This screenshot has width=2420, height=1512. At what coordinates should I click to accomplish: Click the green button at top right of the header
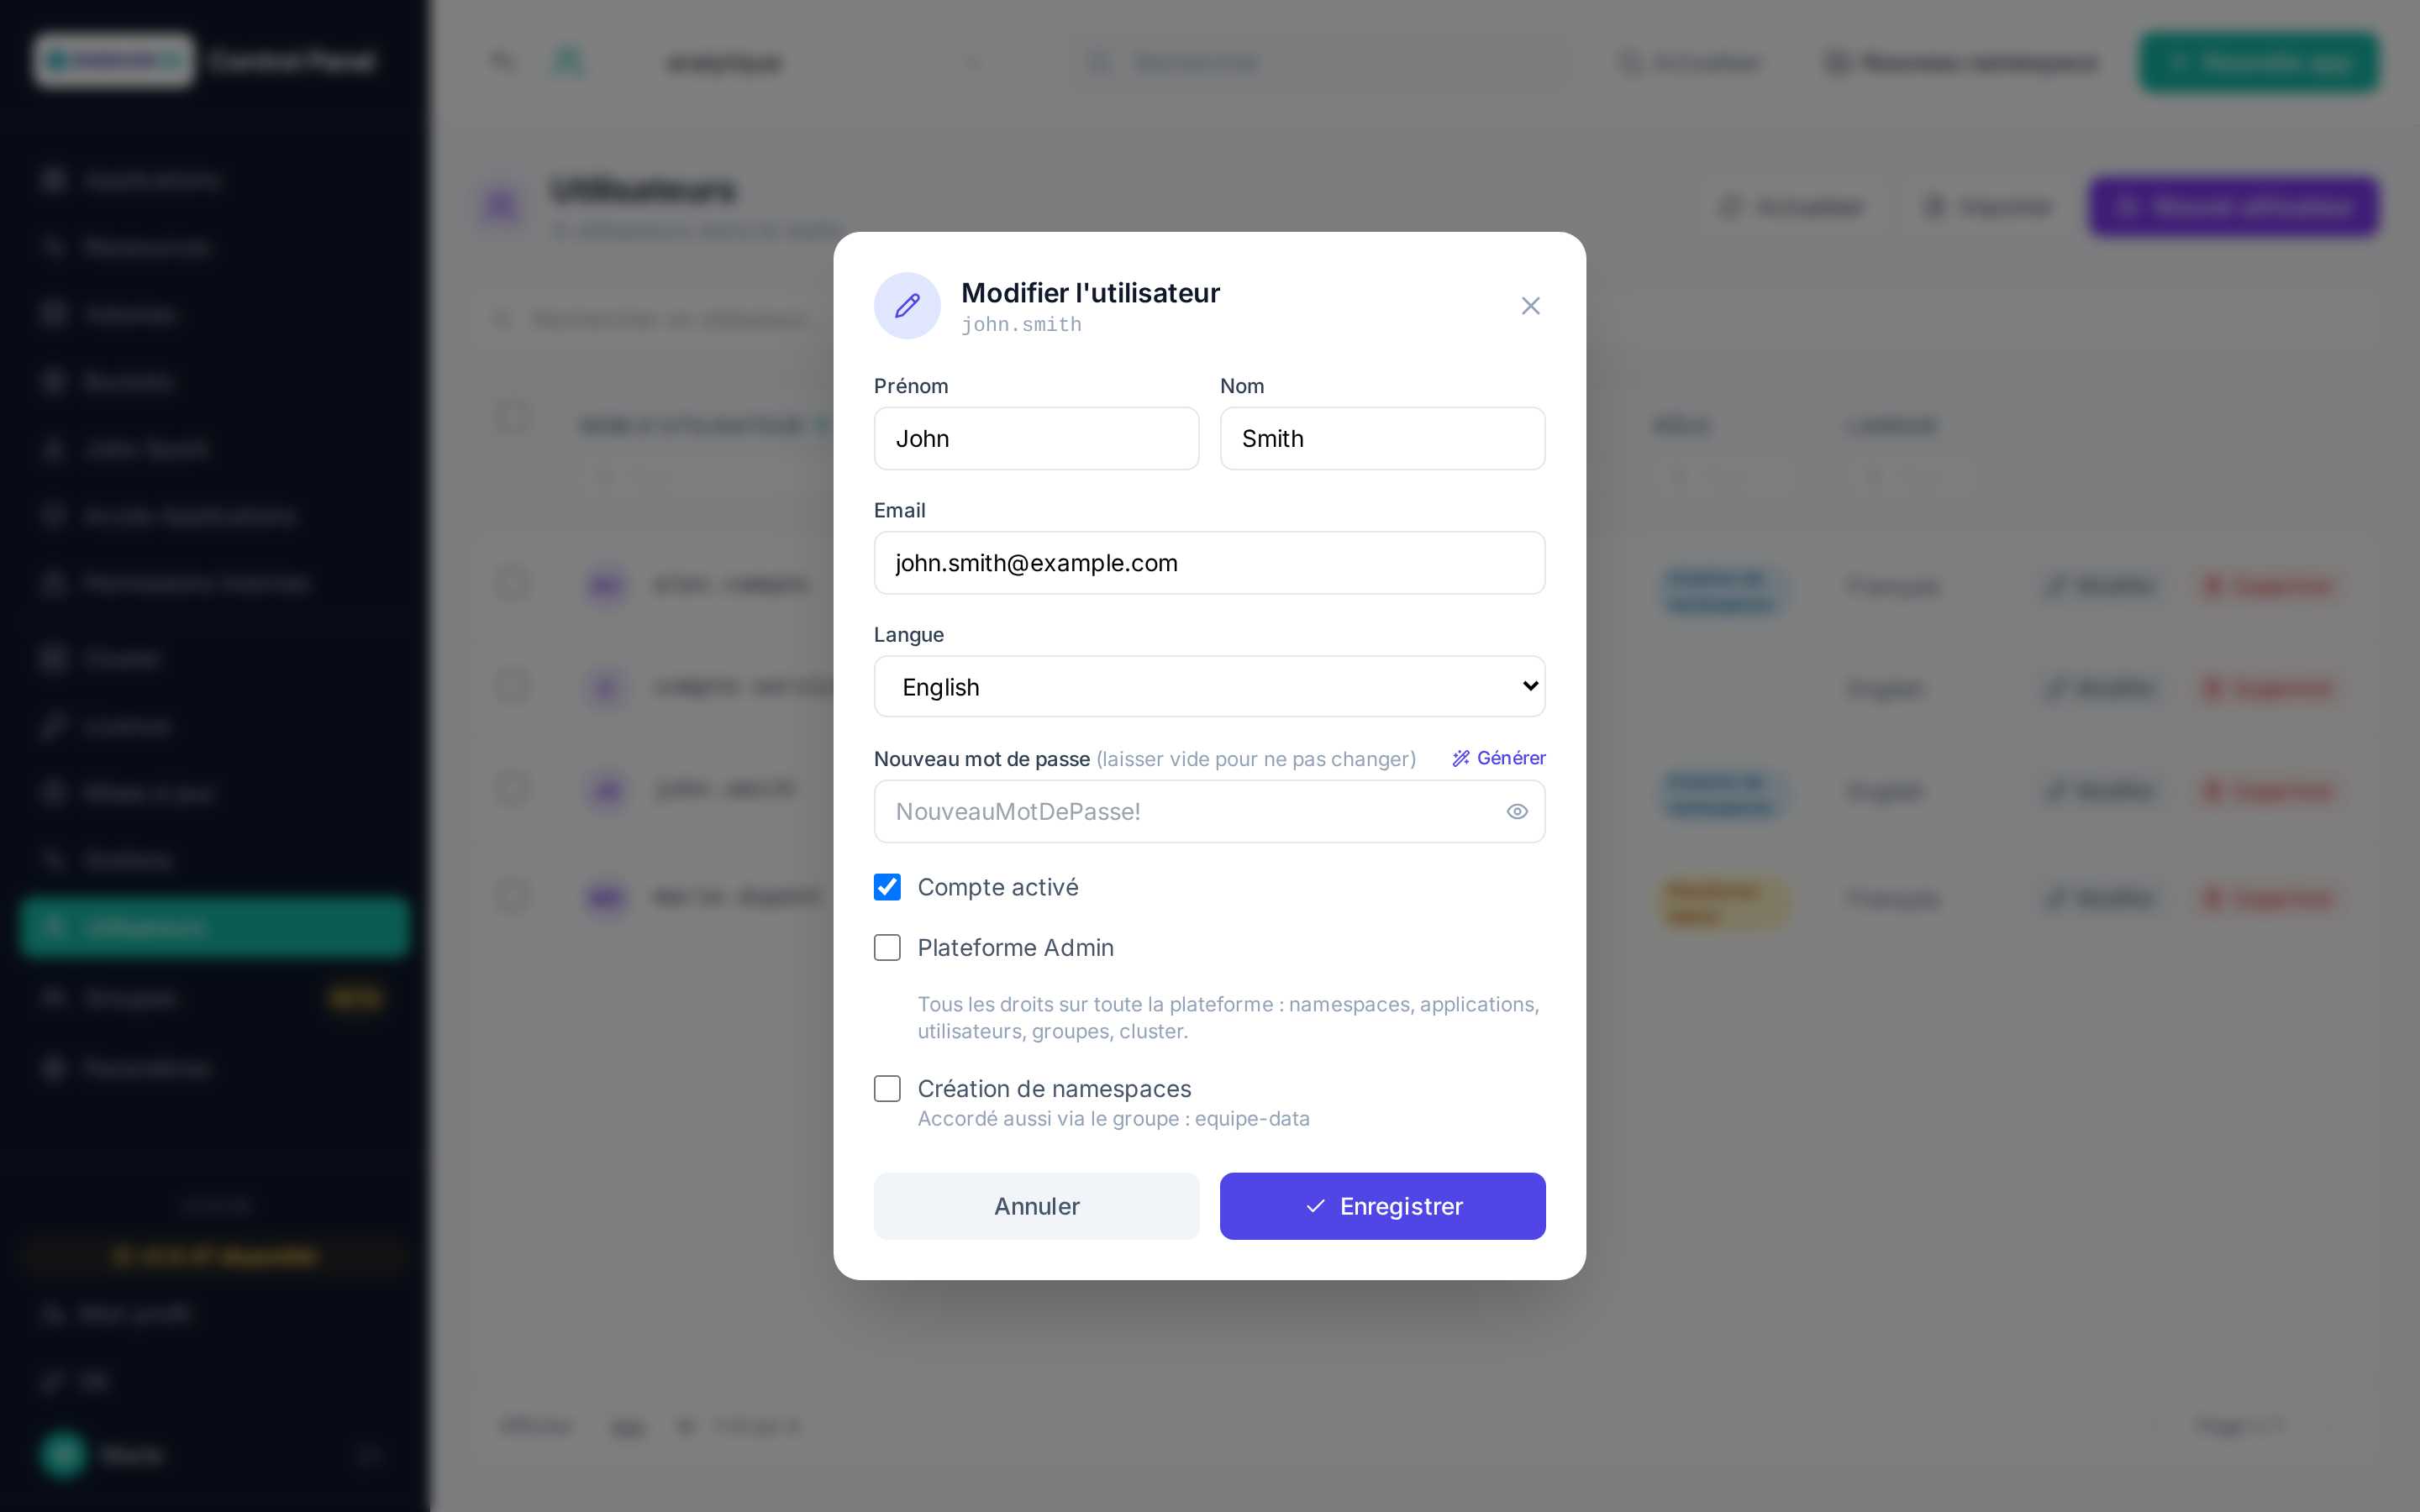[x=2258, y=62]
